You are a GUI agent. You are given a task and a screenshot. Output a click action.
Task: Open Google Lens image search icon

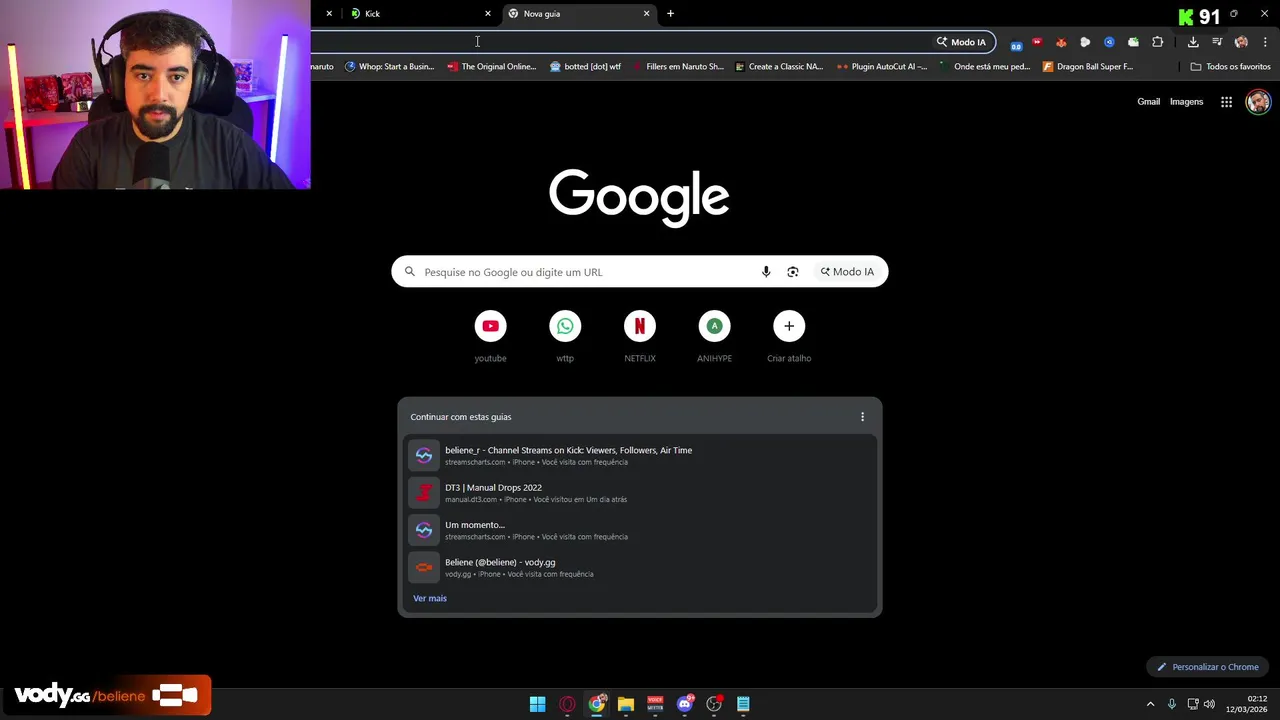coord(793,272)
